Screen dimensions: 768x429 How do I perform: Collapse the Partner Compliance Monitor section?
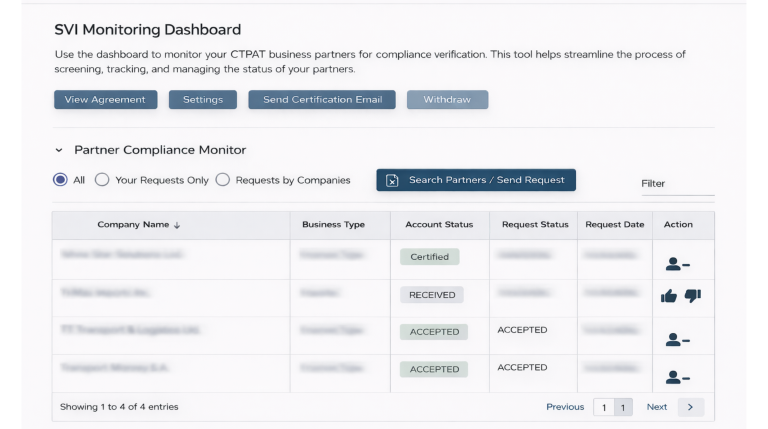(59, 150)
